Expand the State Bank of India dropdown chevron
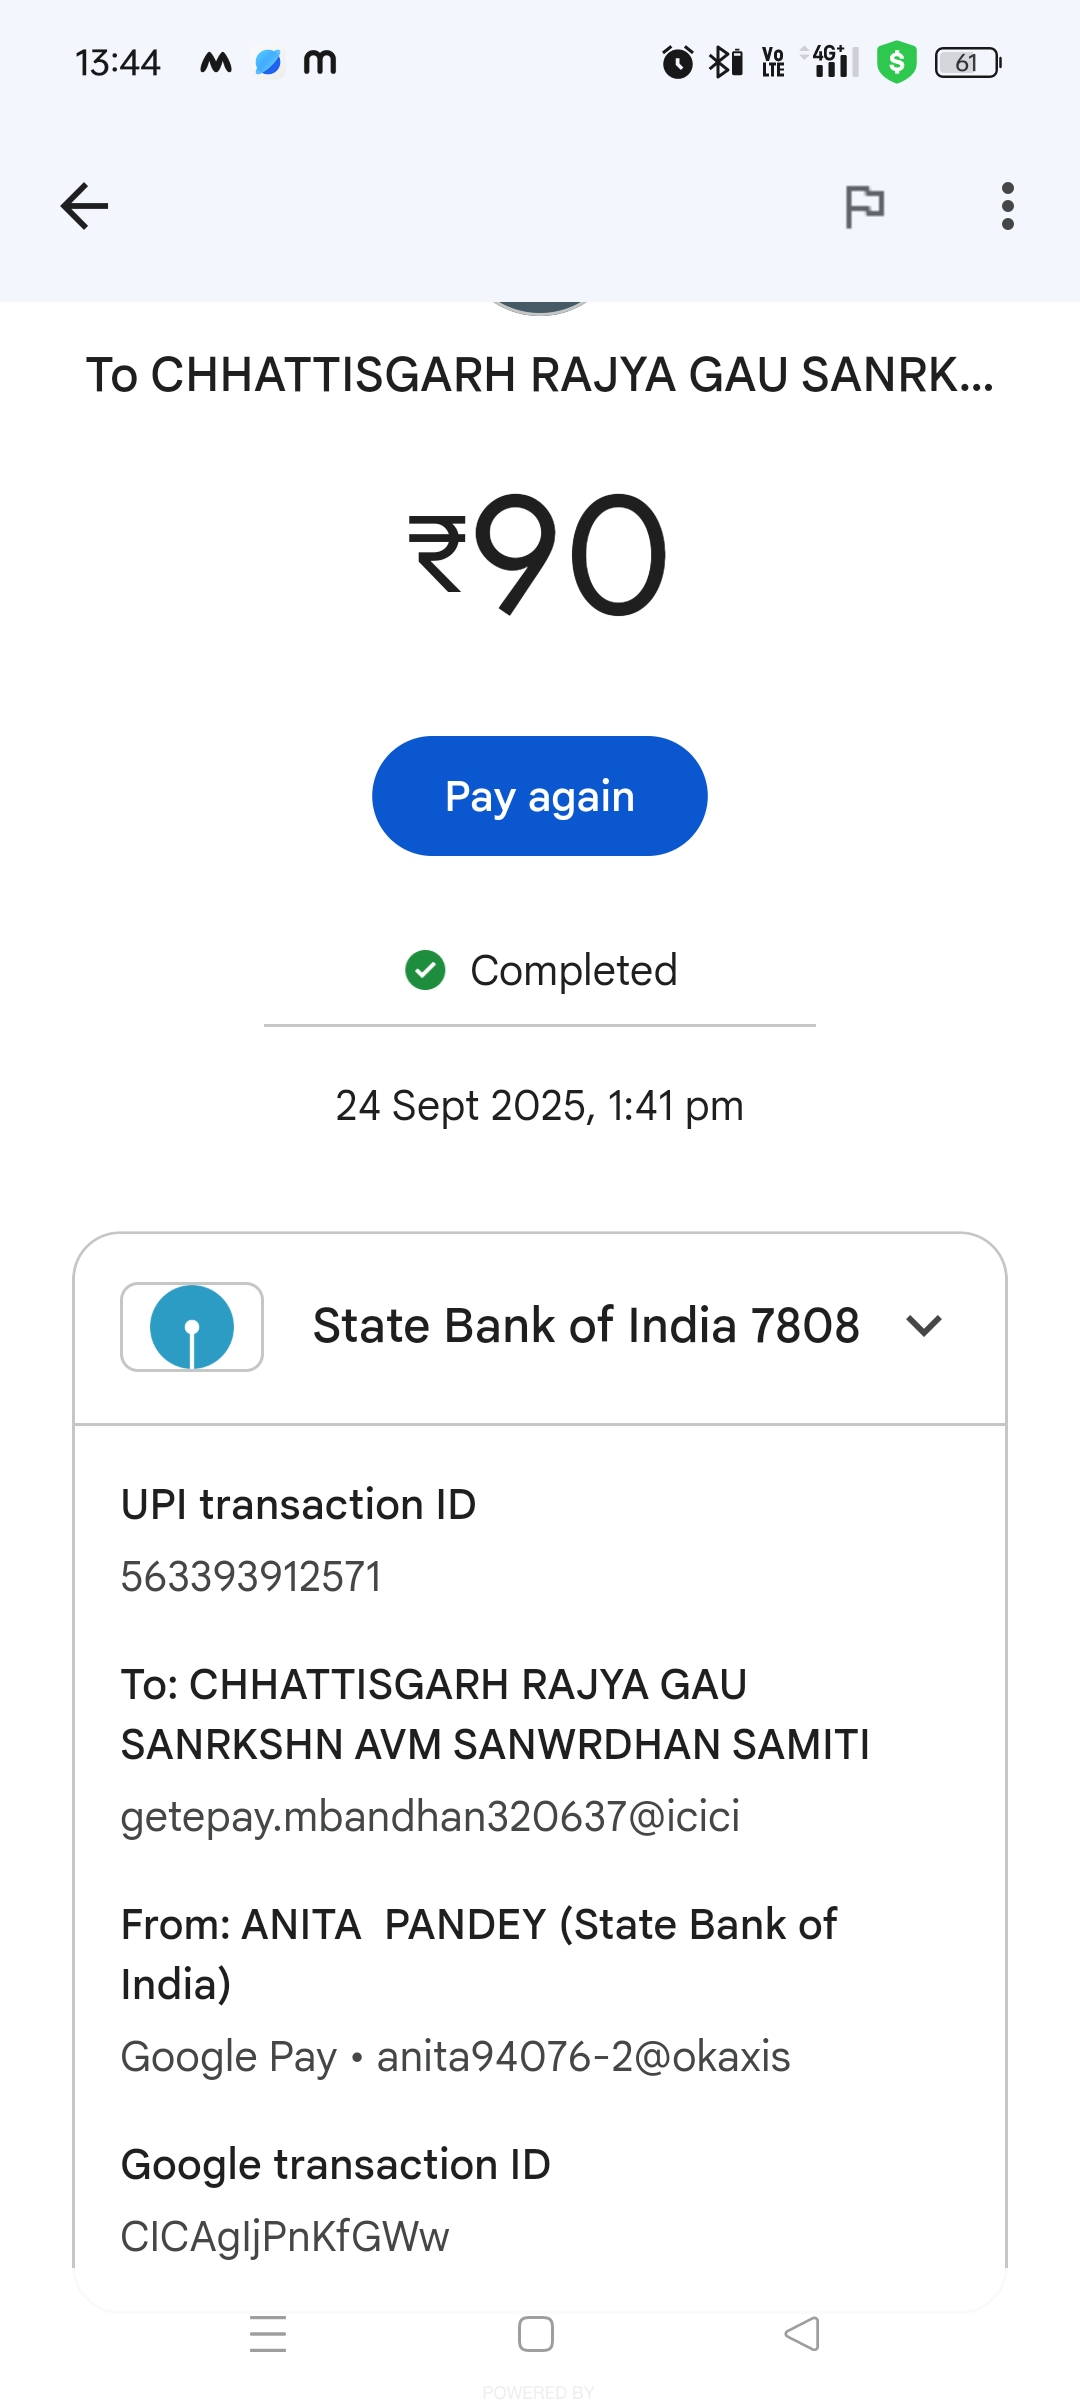This screenshot has width=1080, height=2400. [x=923, y=1326]
